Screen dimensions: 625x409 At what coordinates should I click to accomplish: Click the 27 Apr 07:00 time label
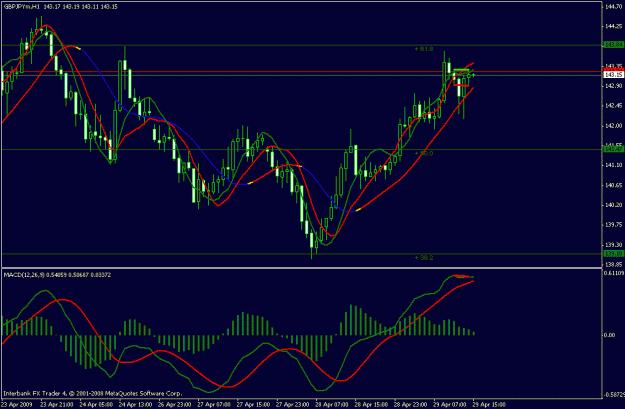click(214, 405)
